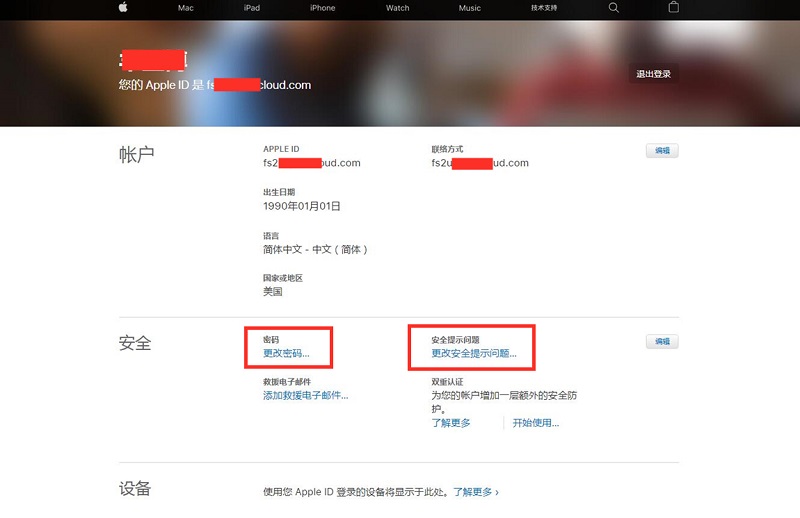
Task: Click the 安全 section heading
Action: (135, 343)
